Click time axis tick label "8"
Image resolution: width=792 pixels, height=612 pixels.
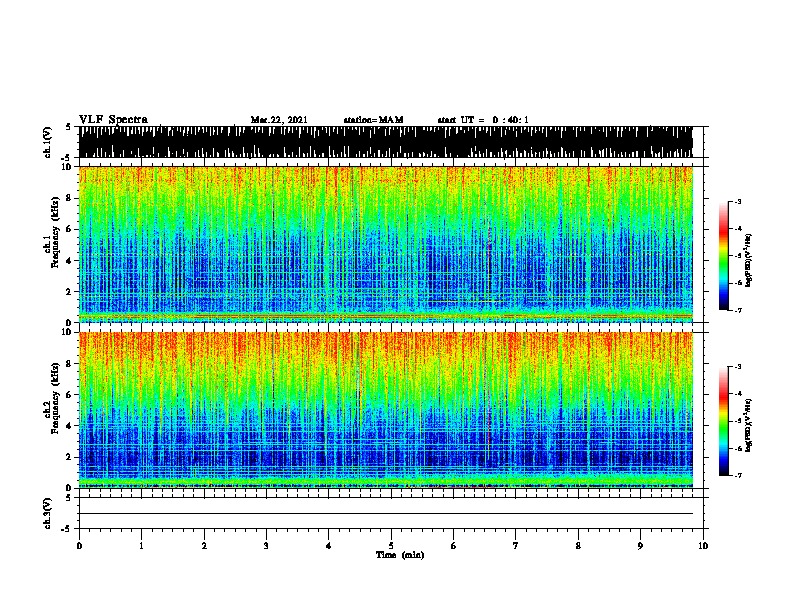click(x=578, y=546)
